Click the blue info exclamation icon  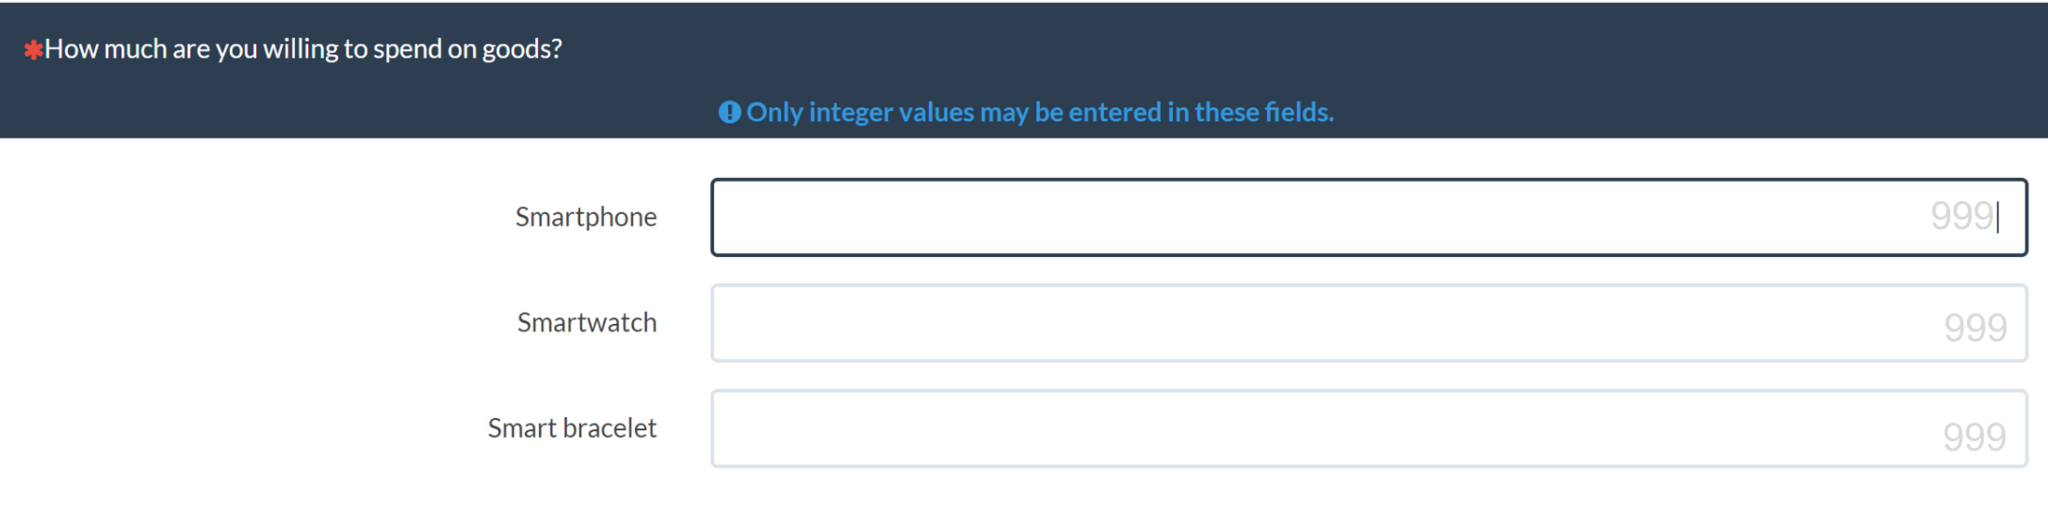click(730, 112)
